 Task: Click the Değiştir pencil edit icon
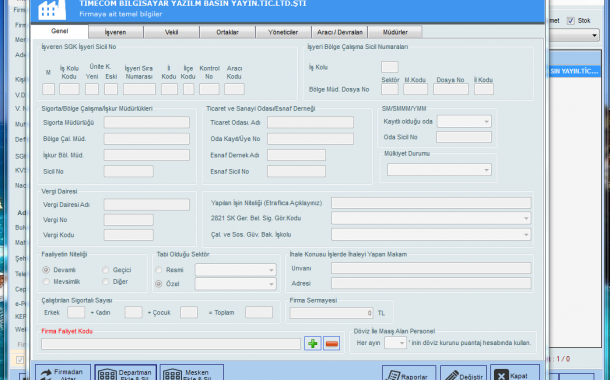tap(452, 376)
